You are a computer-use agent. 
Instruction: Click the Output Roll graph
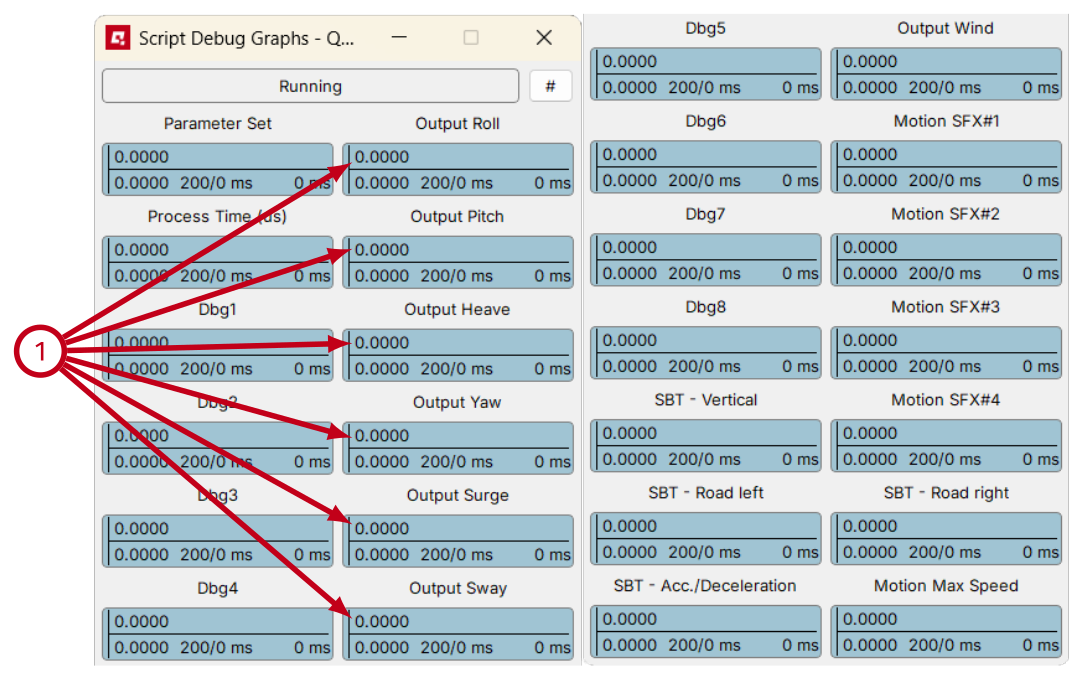[x=459, y=169]
